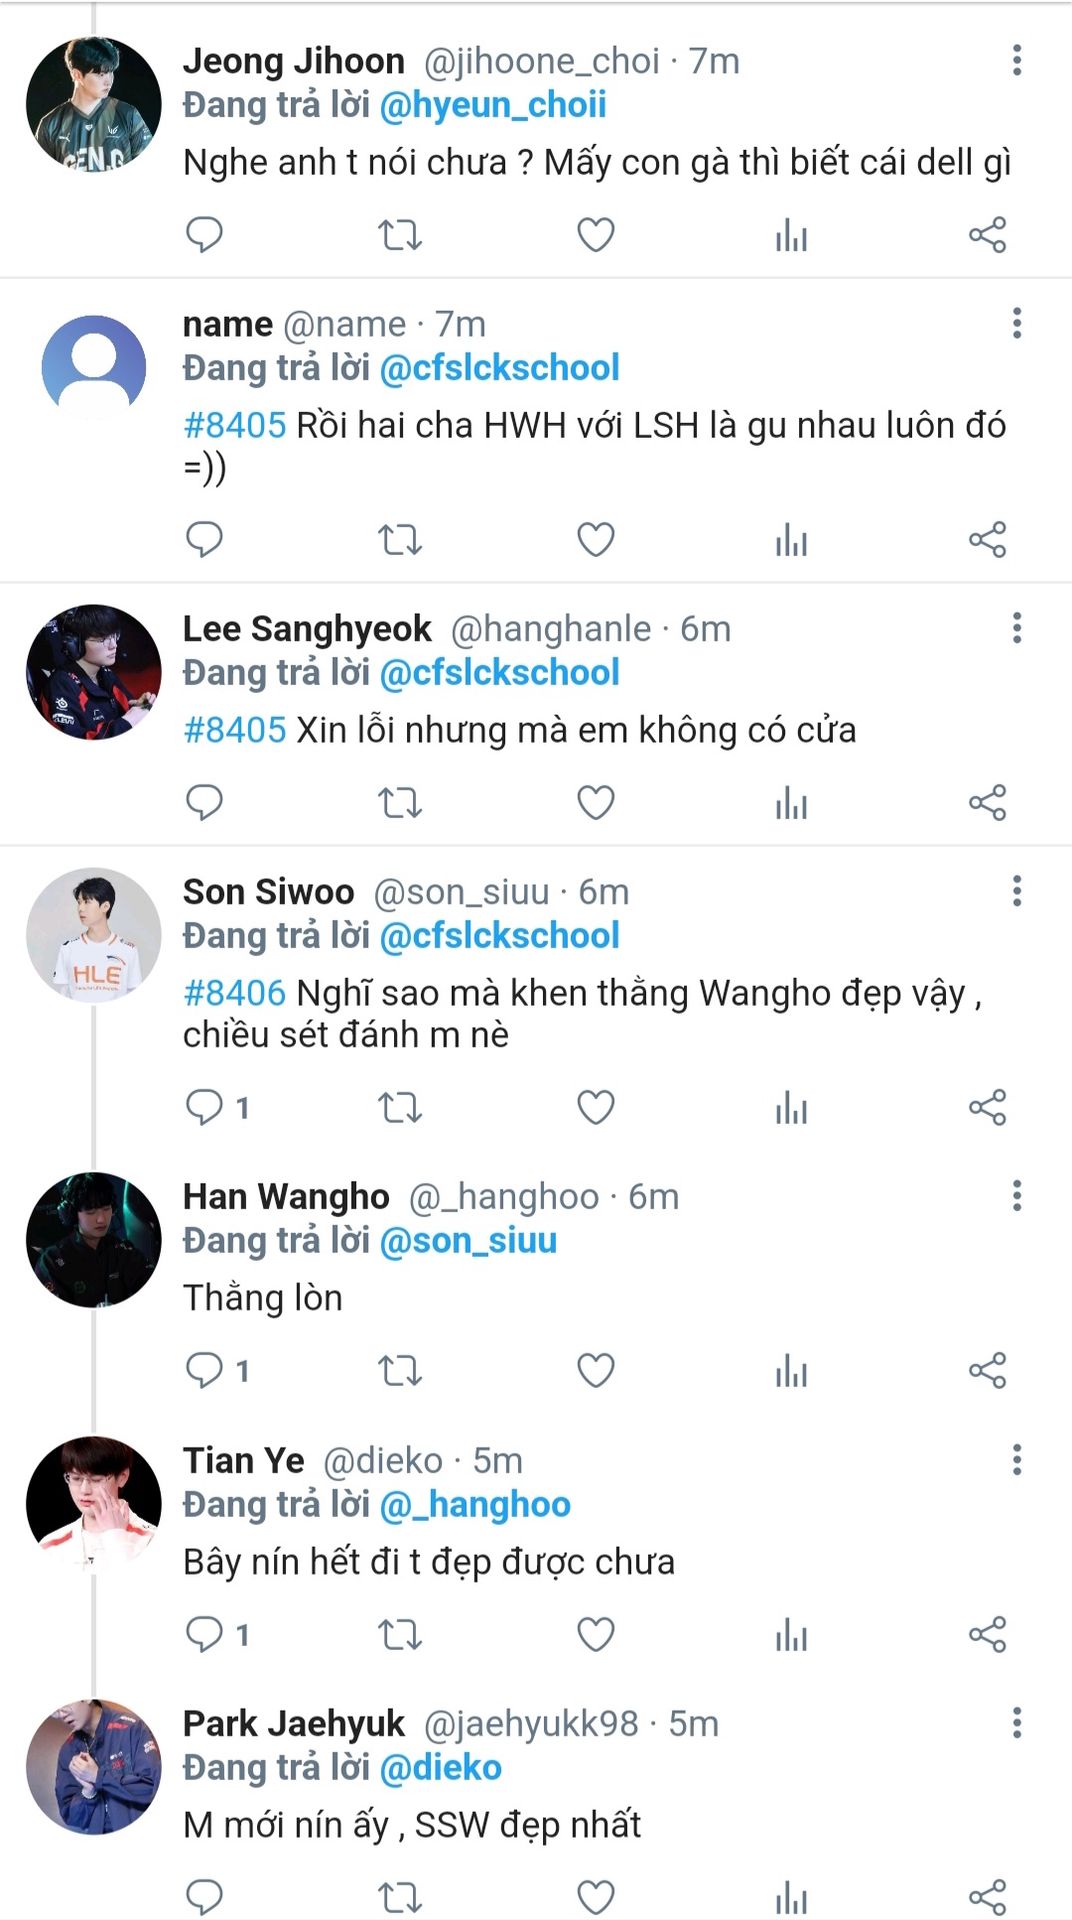Like Han Wangho's reply tweet
Image resolution: width=1072 pixels, height=1920 pixels.
[x=595, y=1370]
